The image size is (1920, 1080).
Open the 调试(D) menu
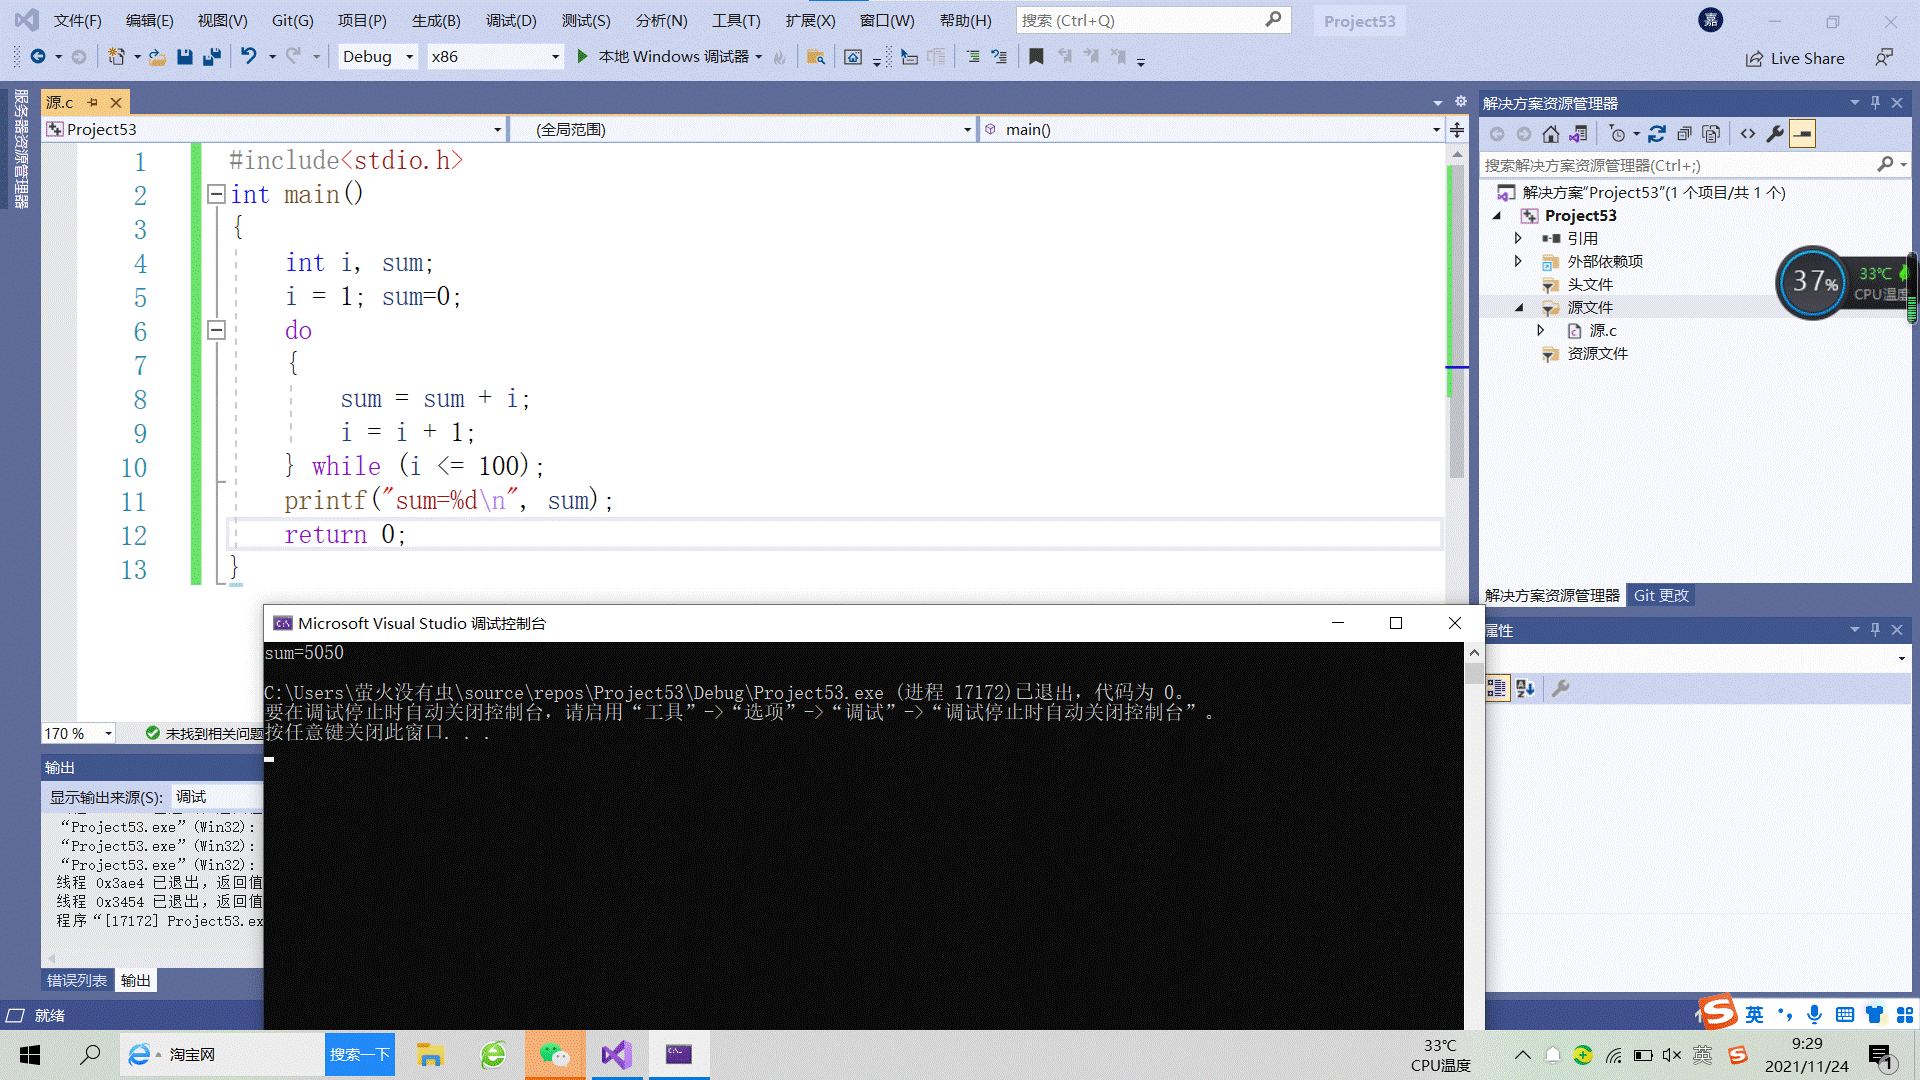511,20
